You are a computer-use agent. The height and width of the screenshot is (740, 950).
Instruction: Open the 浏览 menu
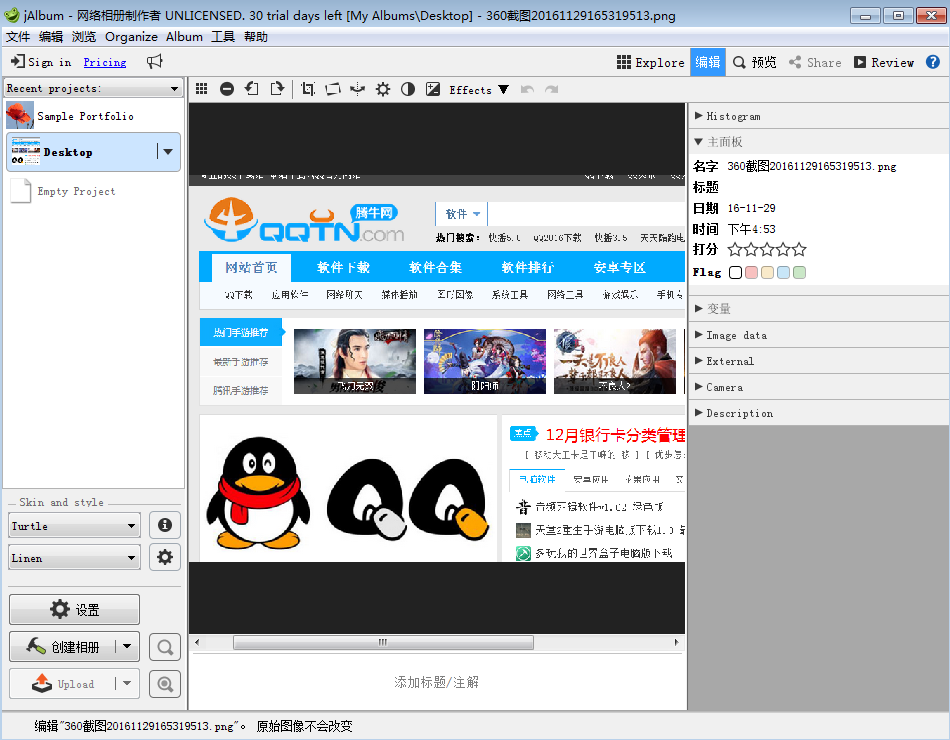pyautogui.click(x=84, y=37)
